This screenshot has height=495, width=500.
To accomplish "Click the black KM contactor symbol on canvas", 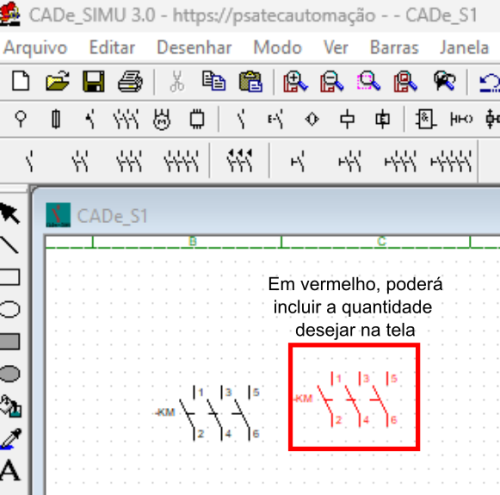I will 207,413.
